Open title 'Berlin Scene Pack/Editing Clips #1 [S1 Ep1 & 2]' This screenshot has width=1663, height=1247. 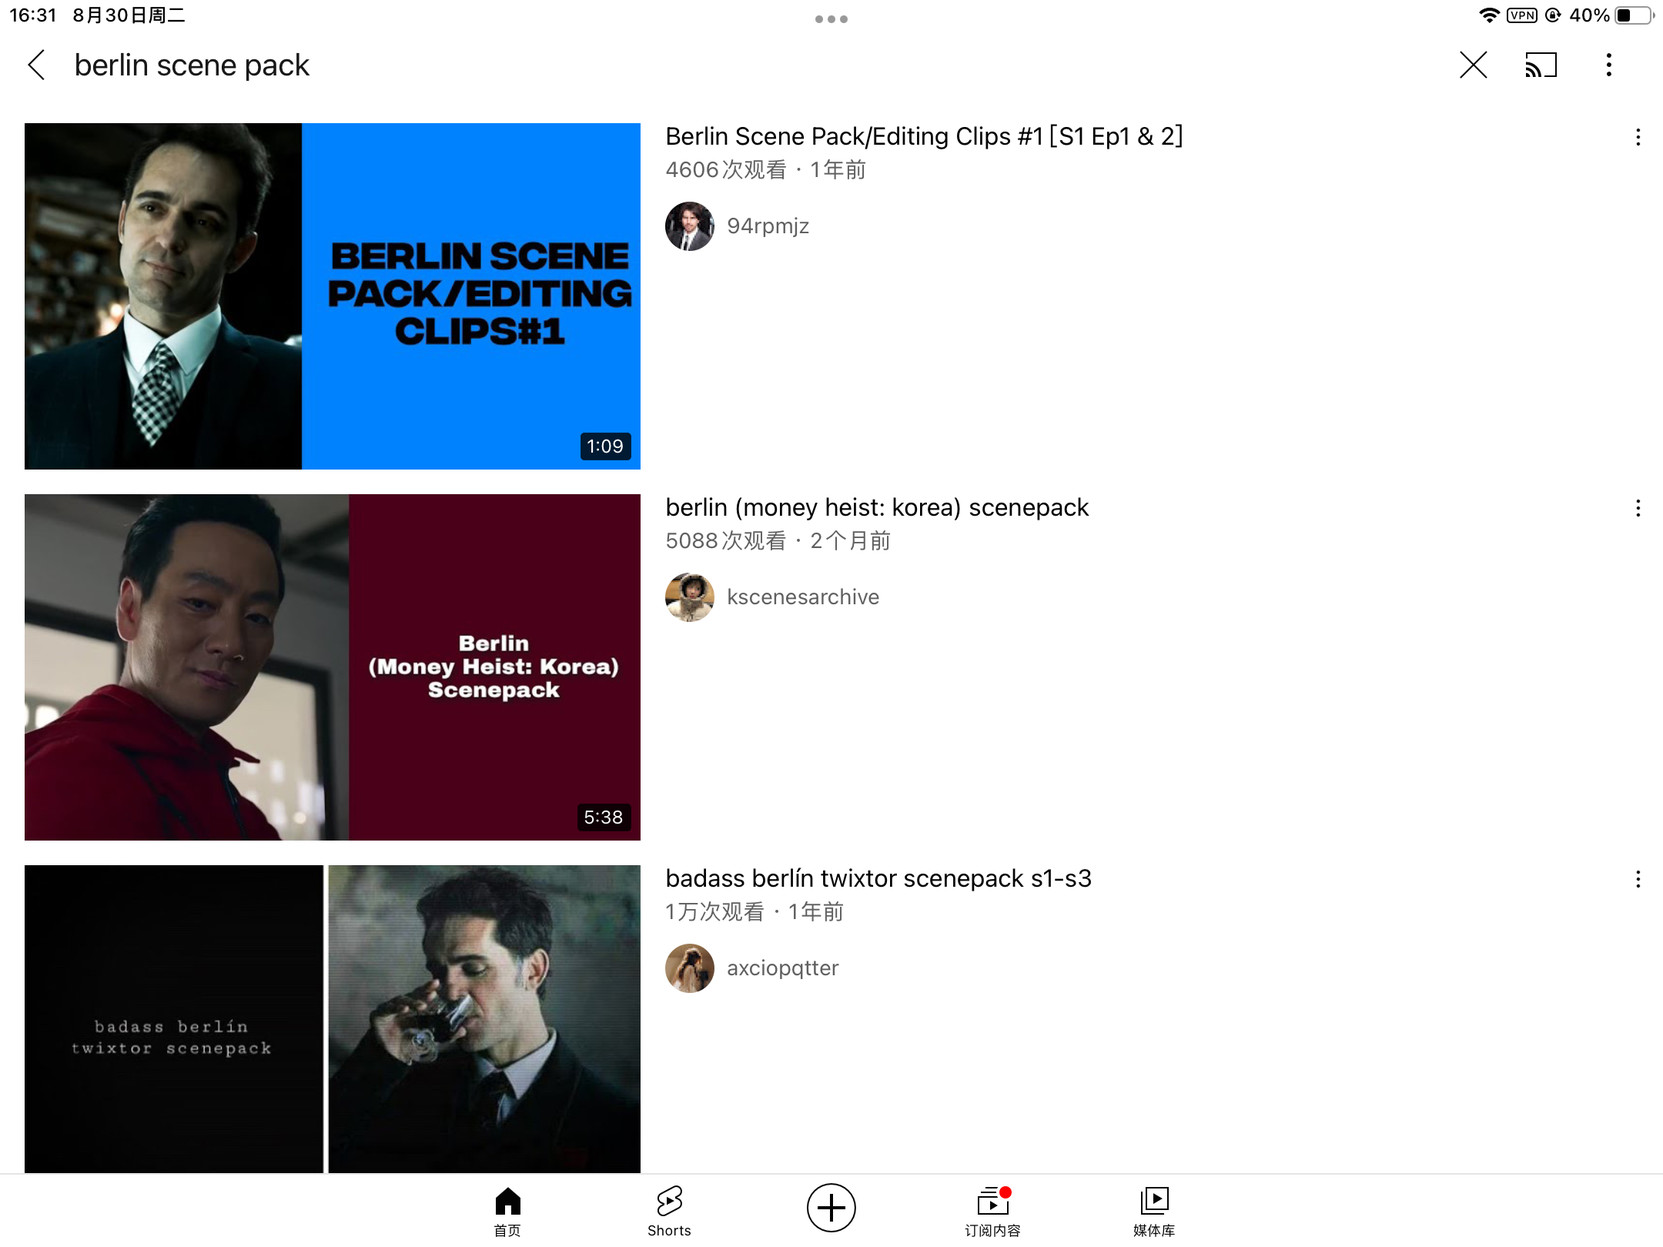pos(924,136)
